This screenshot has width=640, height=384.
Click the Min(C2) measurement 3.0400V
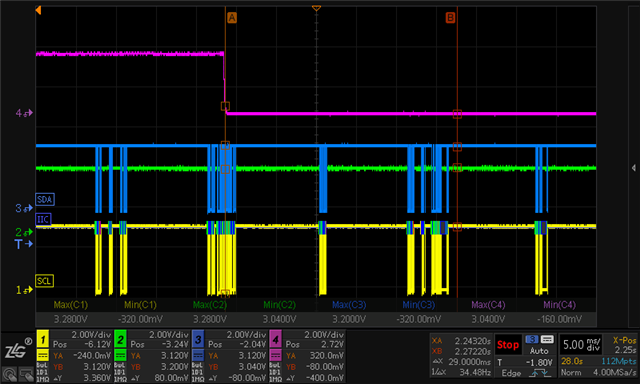[280, 319]
